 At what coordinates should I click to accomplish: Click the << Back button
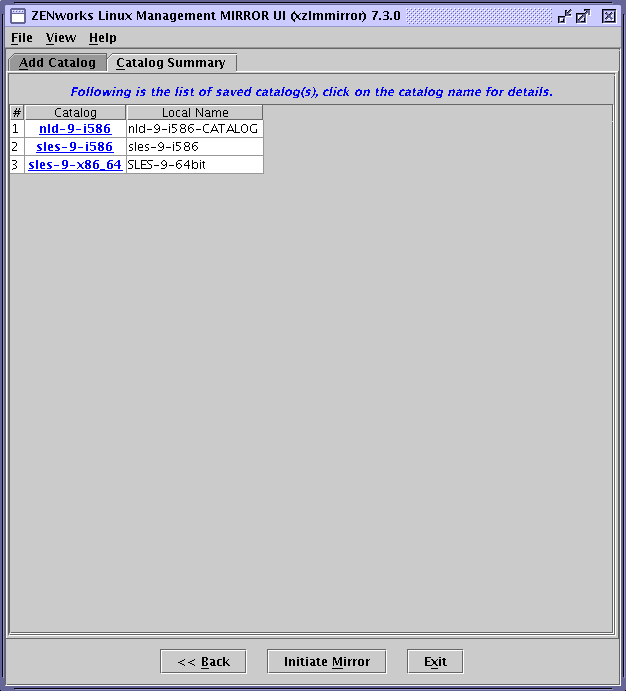(x=203, y=661)
